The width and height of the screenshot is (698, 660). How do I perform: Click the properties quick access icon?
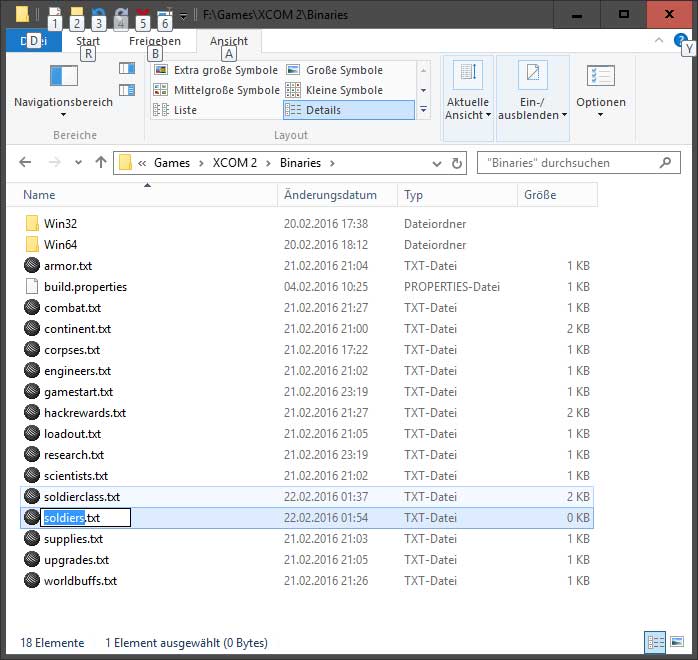[55, 12]
